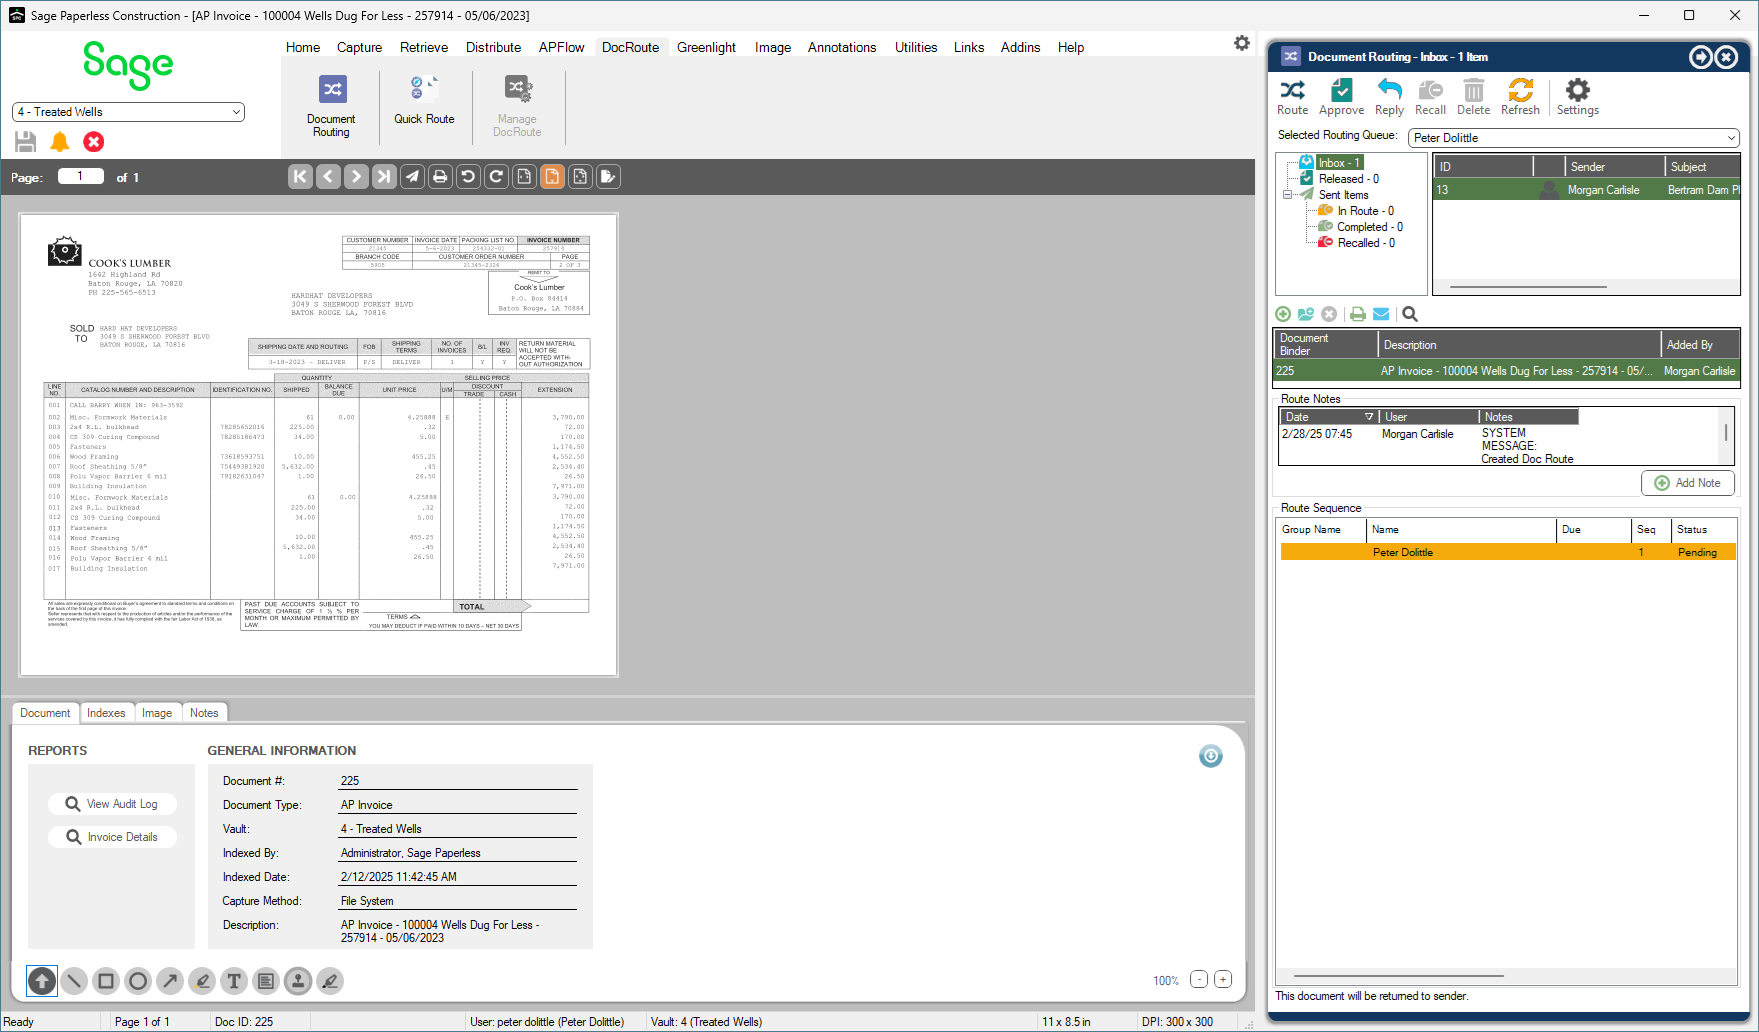Select the stamp annotation tool
This screenshot has height=1032, width=1759.
coord(298,981)
